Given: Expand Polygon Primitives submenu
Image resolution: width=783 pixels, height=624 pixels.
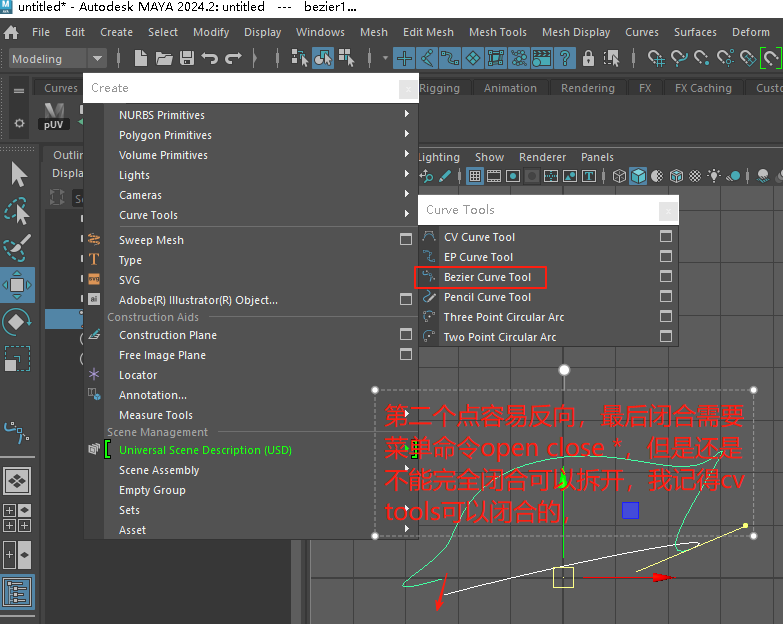Looking at the screenshot, I should 406,134.
